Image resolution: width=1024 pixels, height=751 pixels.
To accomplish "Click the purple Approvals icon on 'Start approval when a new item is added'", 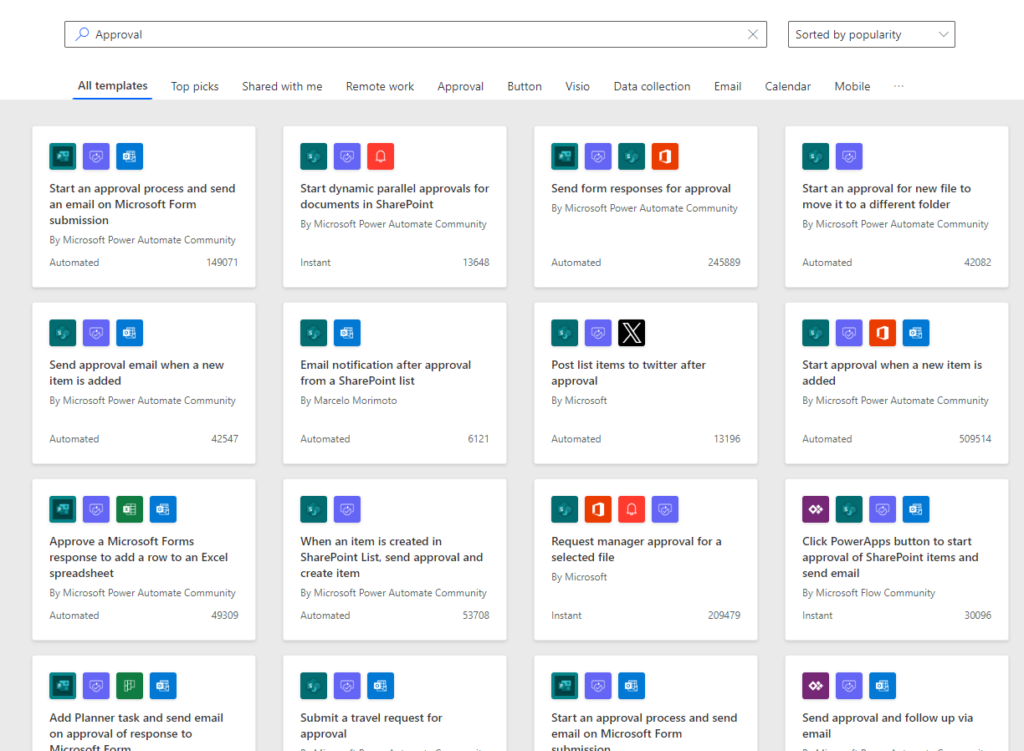I will (x=849, y=332).
